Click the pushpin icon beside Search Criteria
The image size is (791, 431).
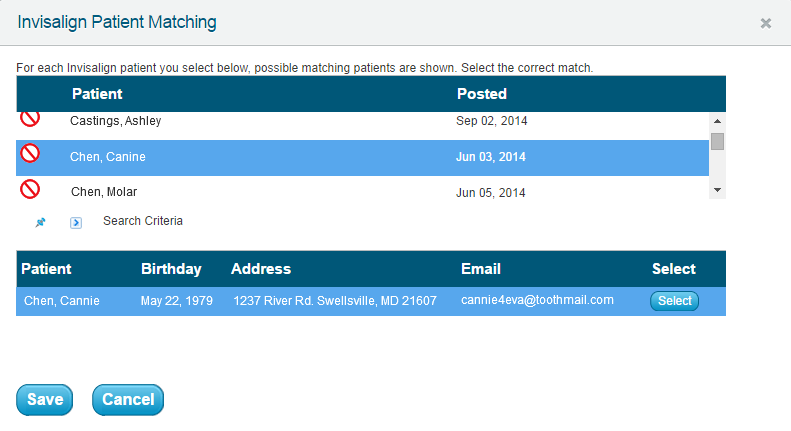pyautogui.click(x=40, y=222)
